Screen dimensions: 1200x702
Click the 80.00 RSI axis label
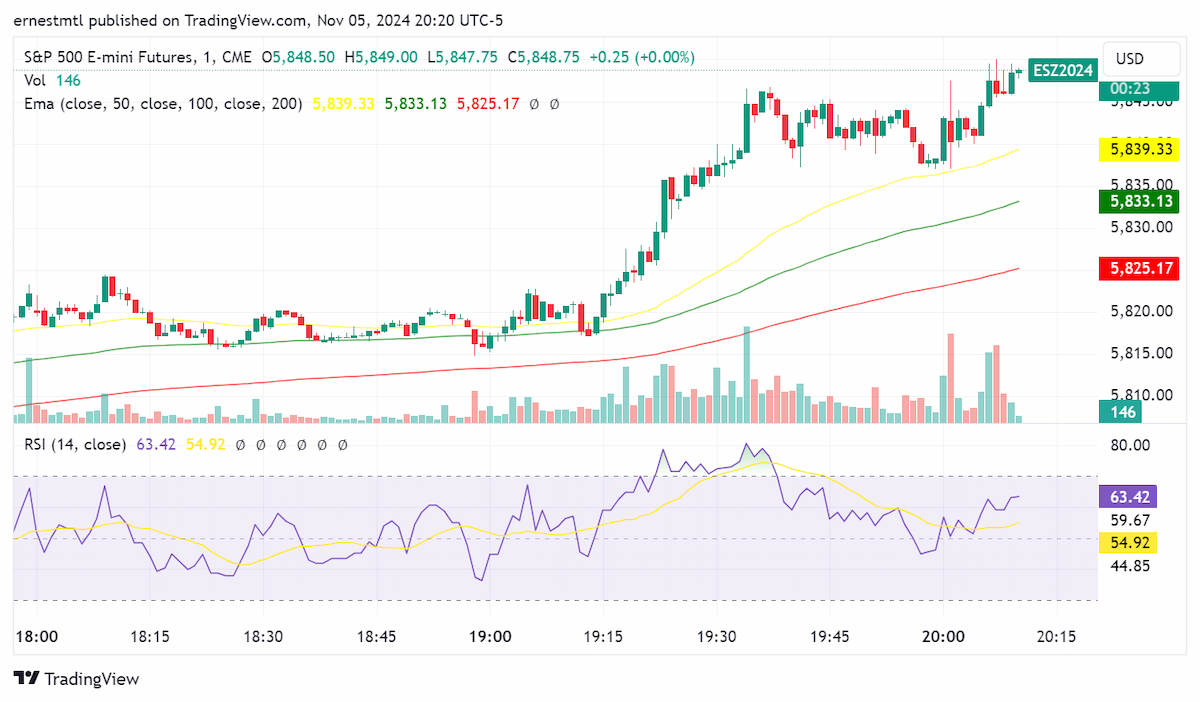1130,445
